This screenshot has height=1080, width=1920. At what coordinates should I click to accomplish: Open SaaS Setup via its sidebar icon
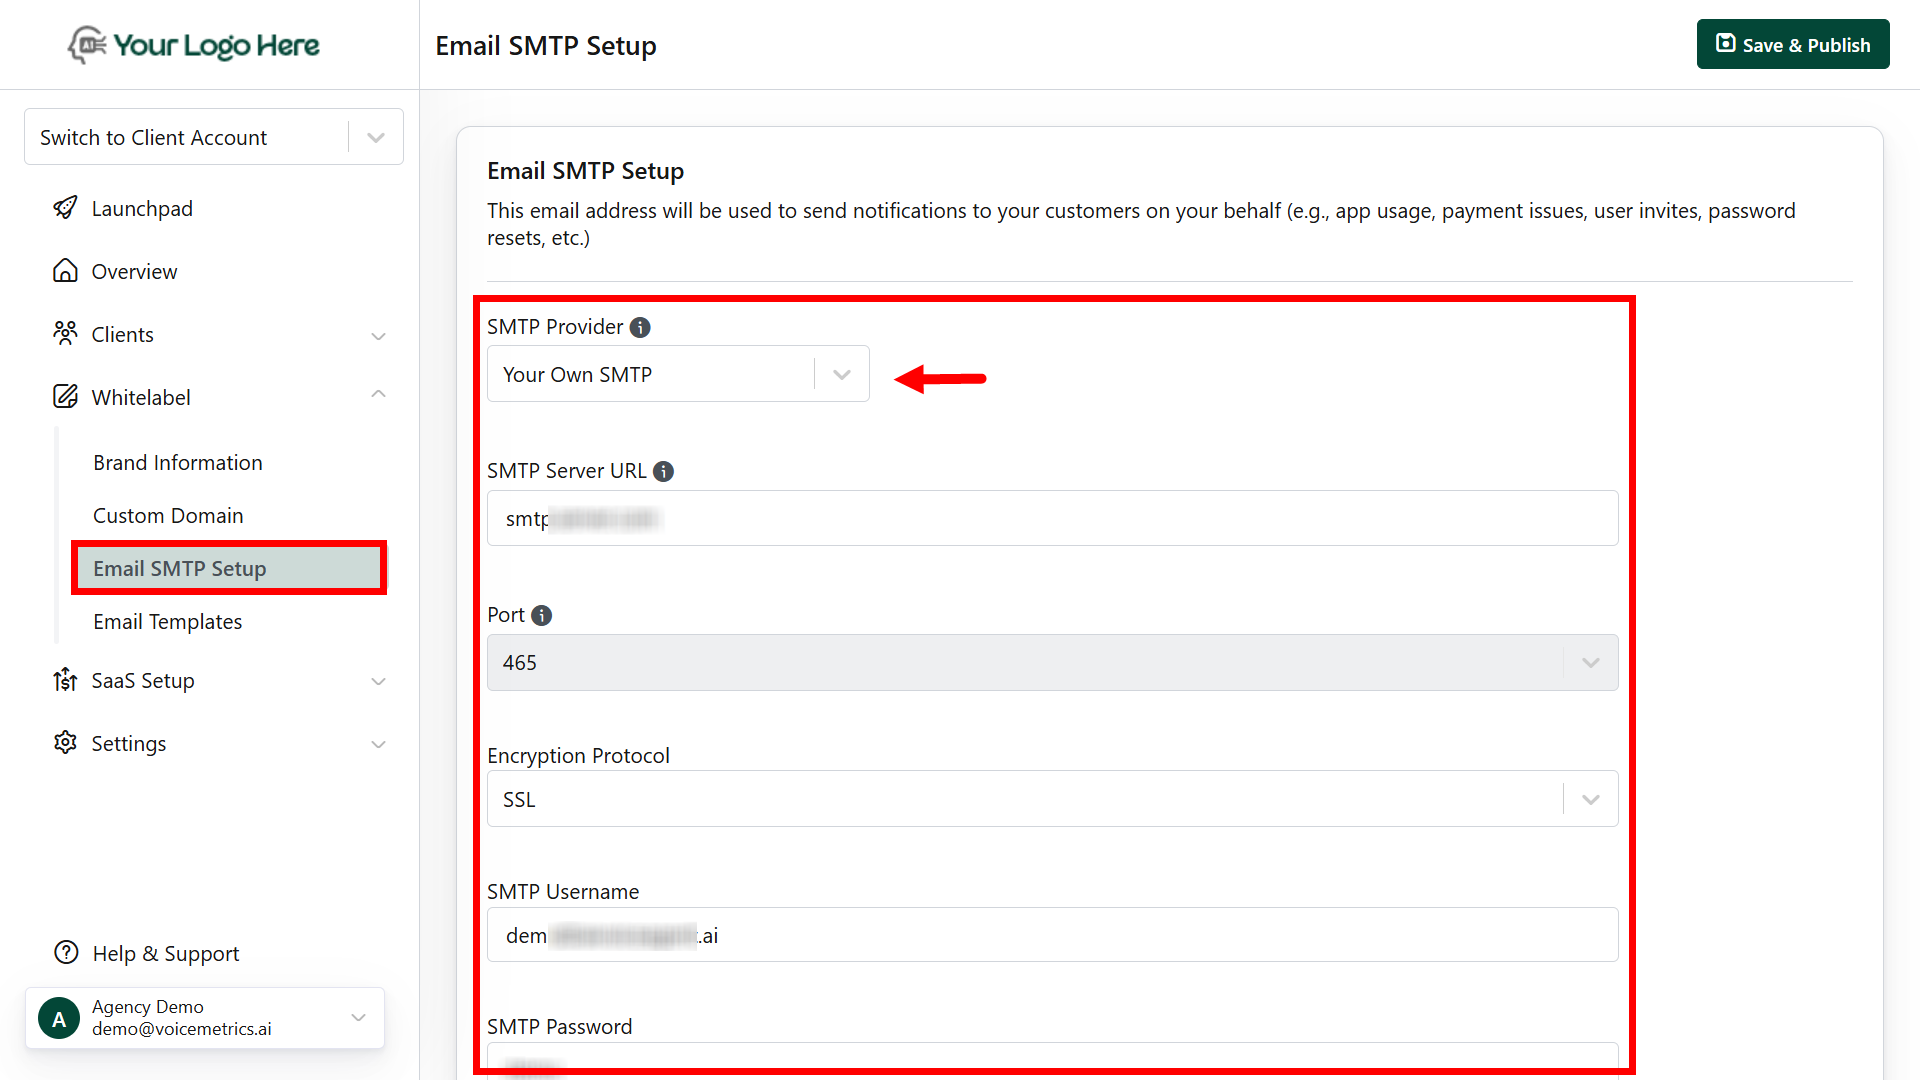coord(65,680)
